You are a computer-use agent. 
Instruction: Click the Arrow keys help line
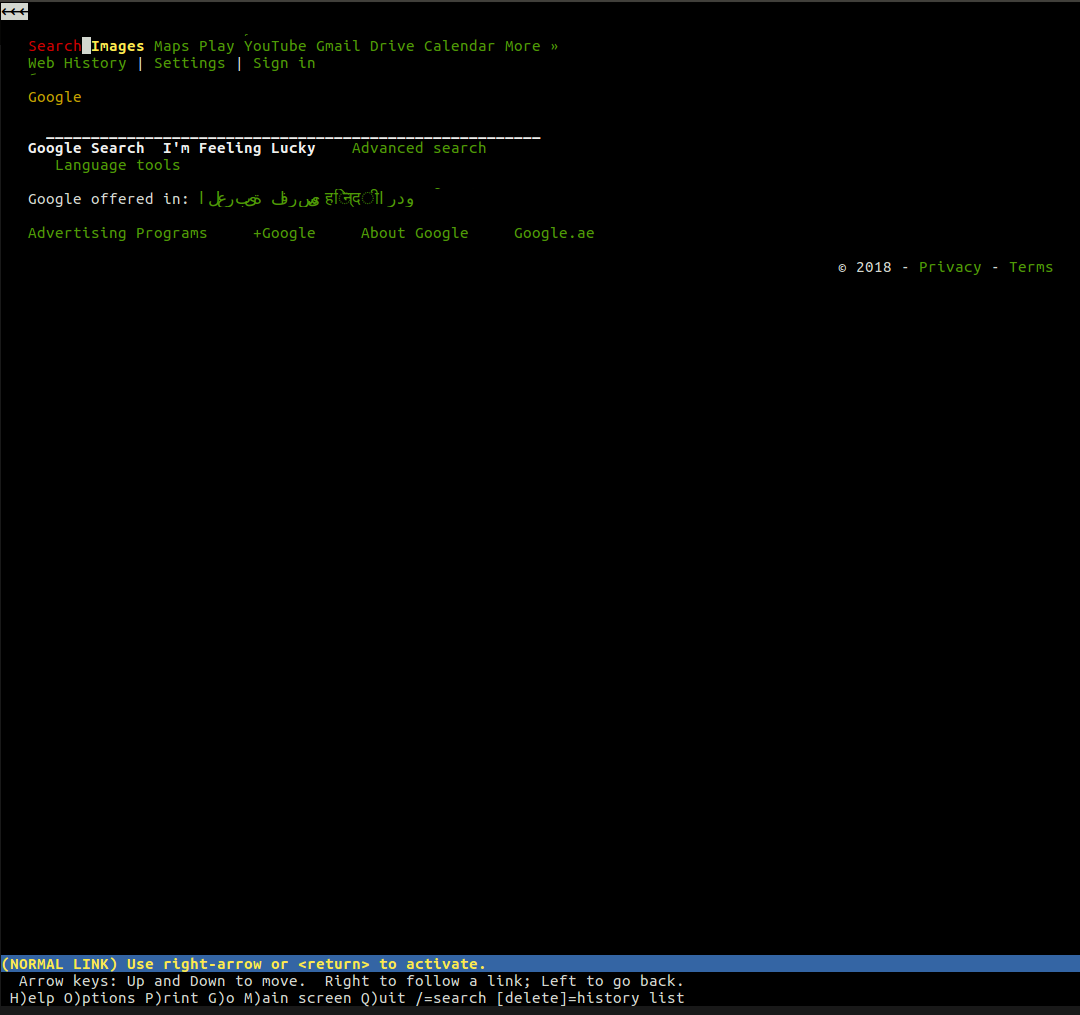tap(351, 981)
